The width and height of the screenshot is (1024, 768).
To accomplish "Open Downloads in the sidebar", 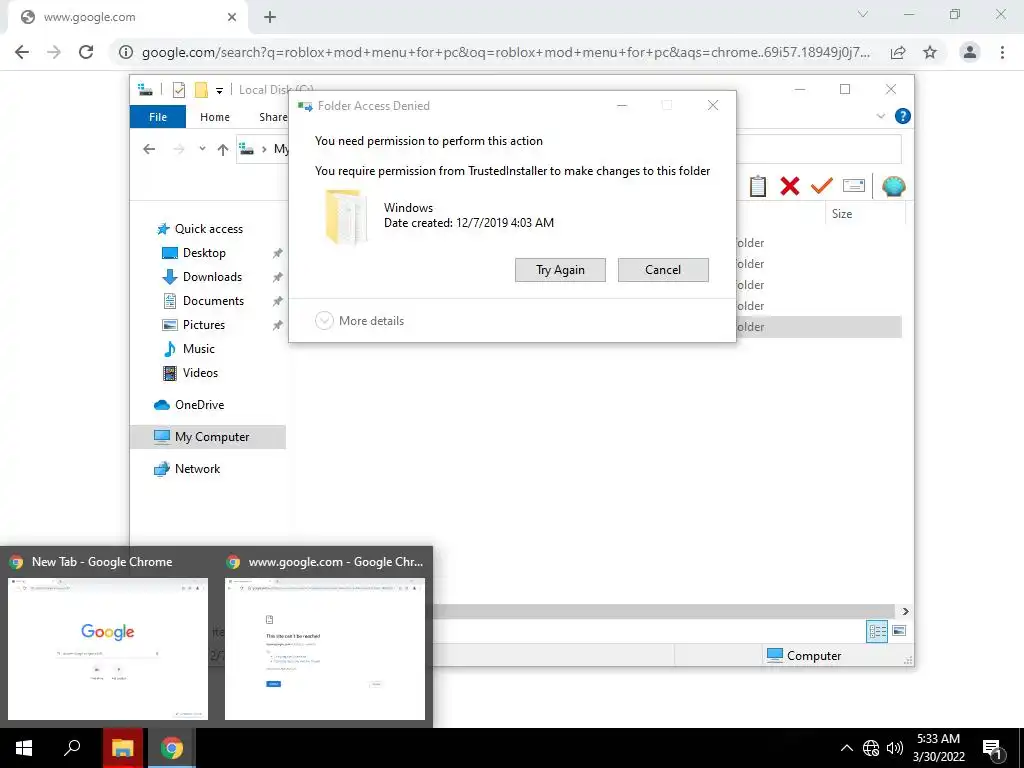I will 202,277.
